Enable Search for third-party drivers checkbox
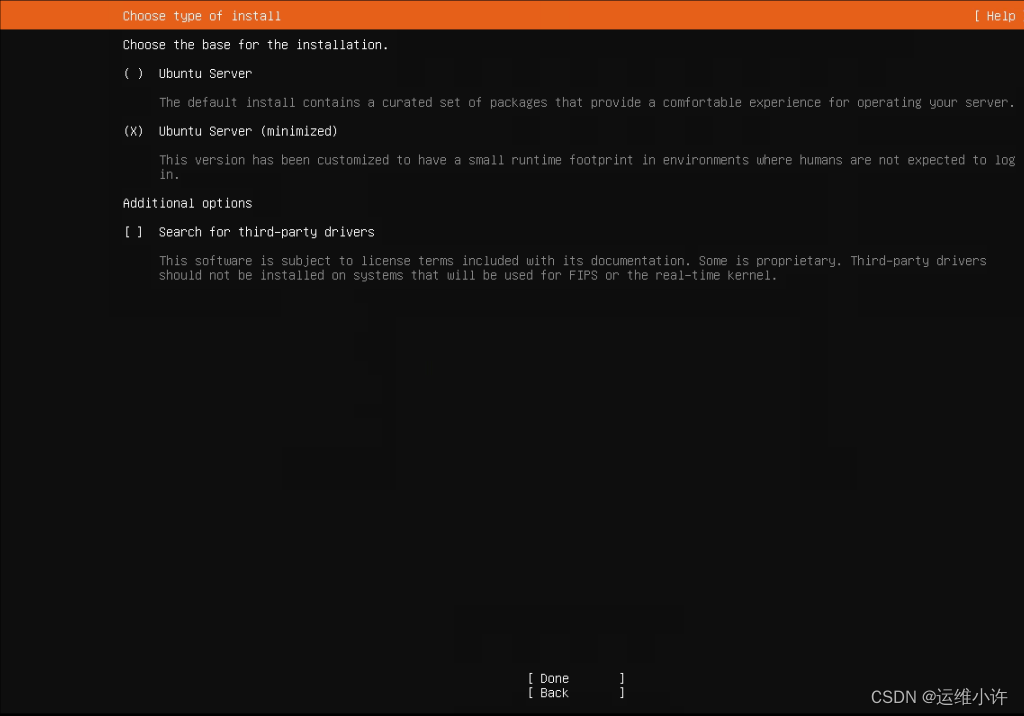1024x716 pixels. (x=133, y=232)
